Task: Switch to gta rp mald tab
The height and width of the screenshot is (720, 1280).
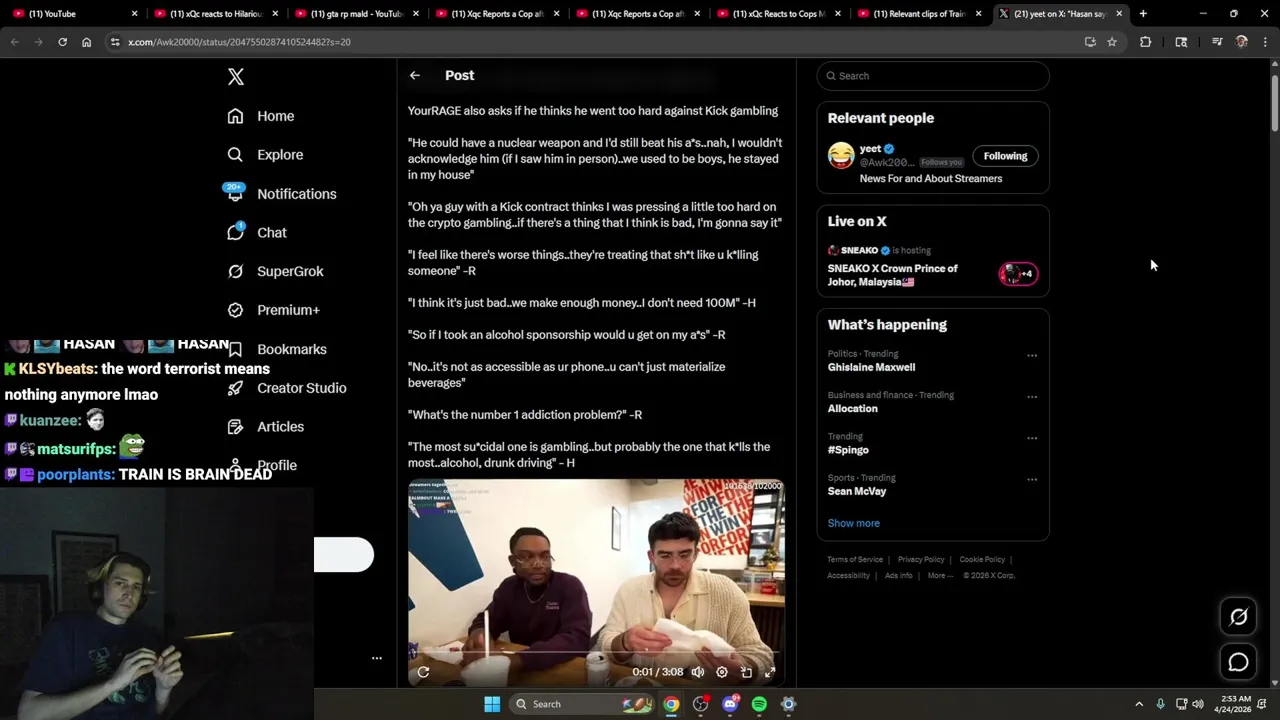Action: (x=355, y=14)
